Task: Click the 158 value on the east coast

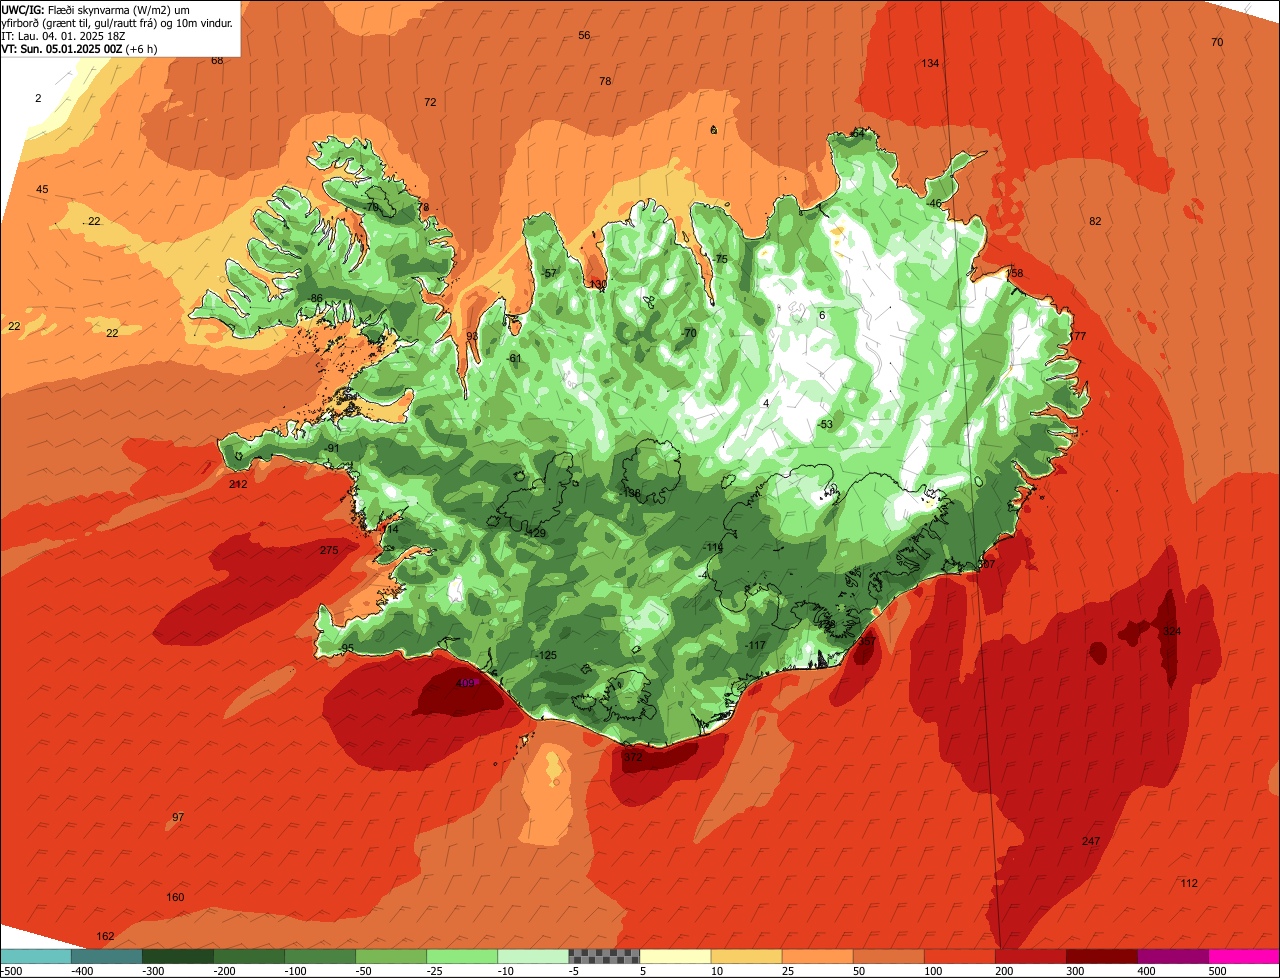Action: click(x=1015, y=273)
